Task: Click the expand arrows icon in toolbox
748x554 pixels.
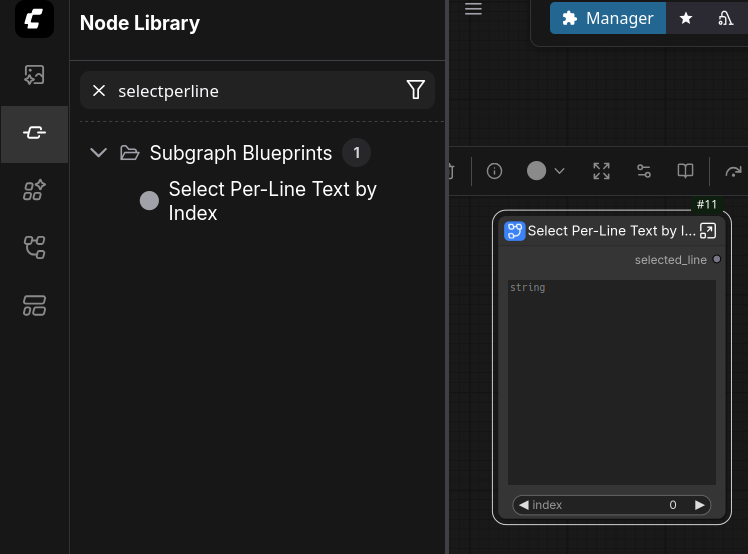Action: (x=601, y=171)
